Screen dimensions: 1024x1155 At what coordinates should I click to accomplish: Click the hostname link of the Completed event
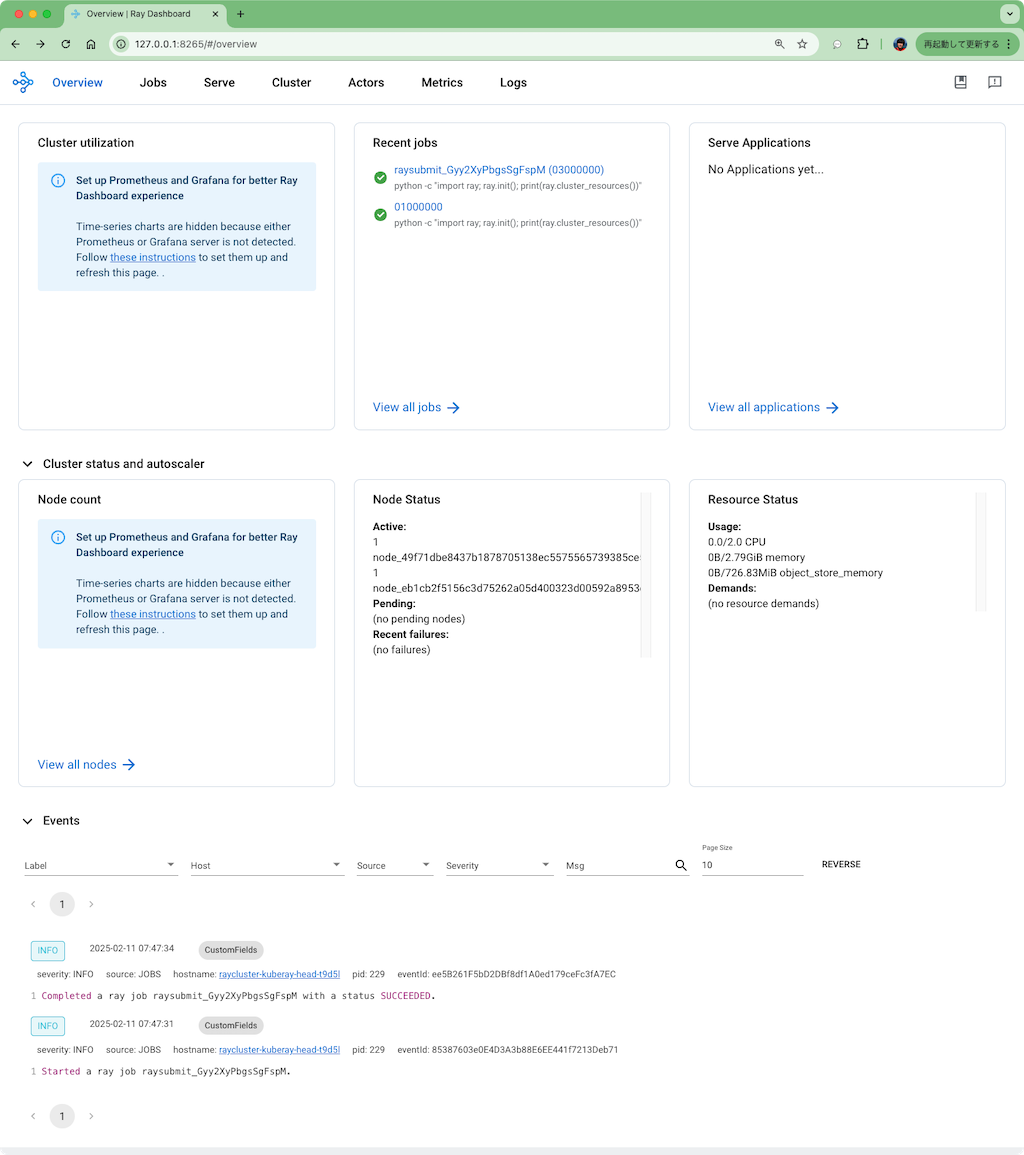click(279, 974)
